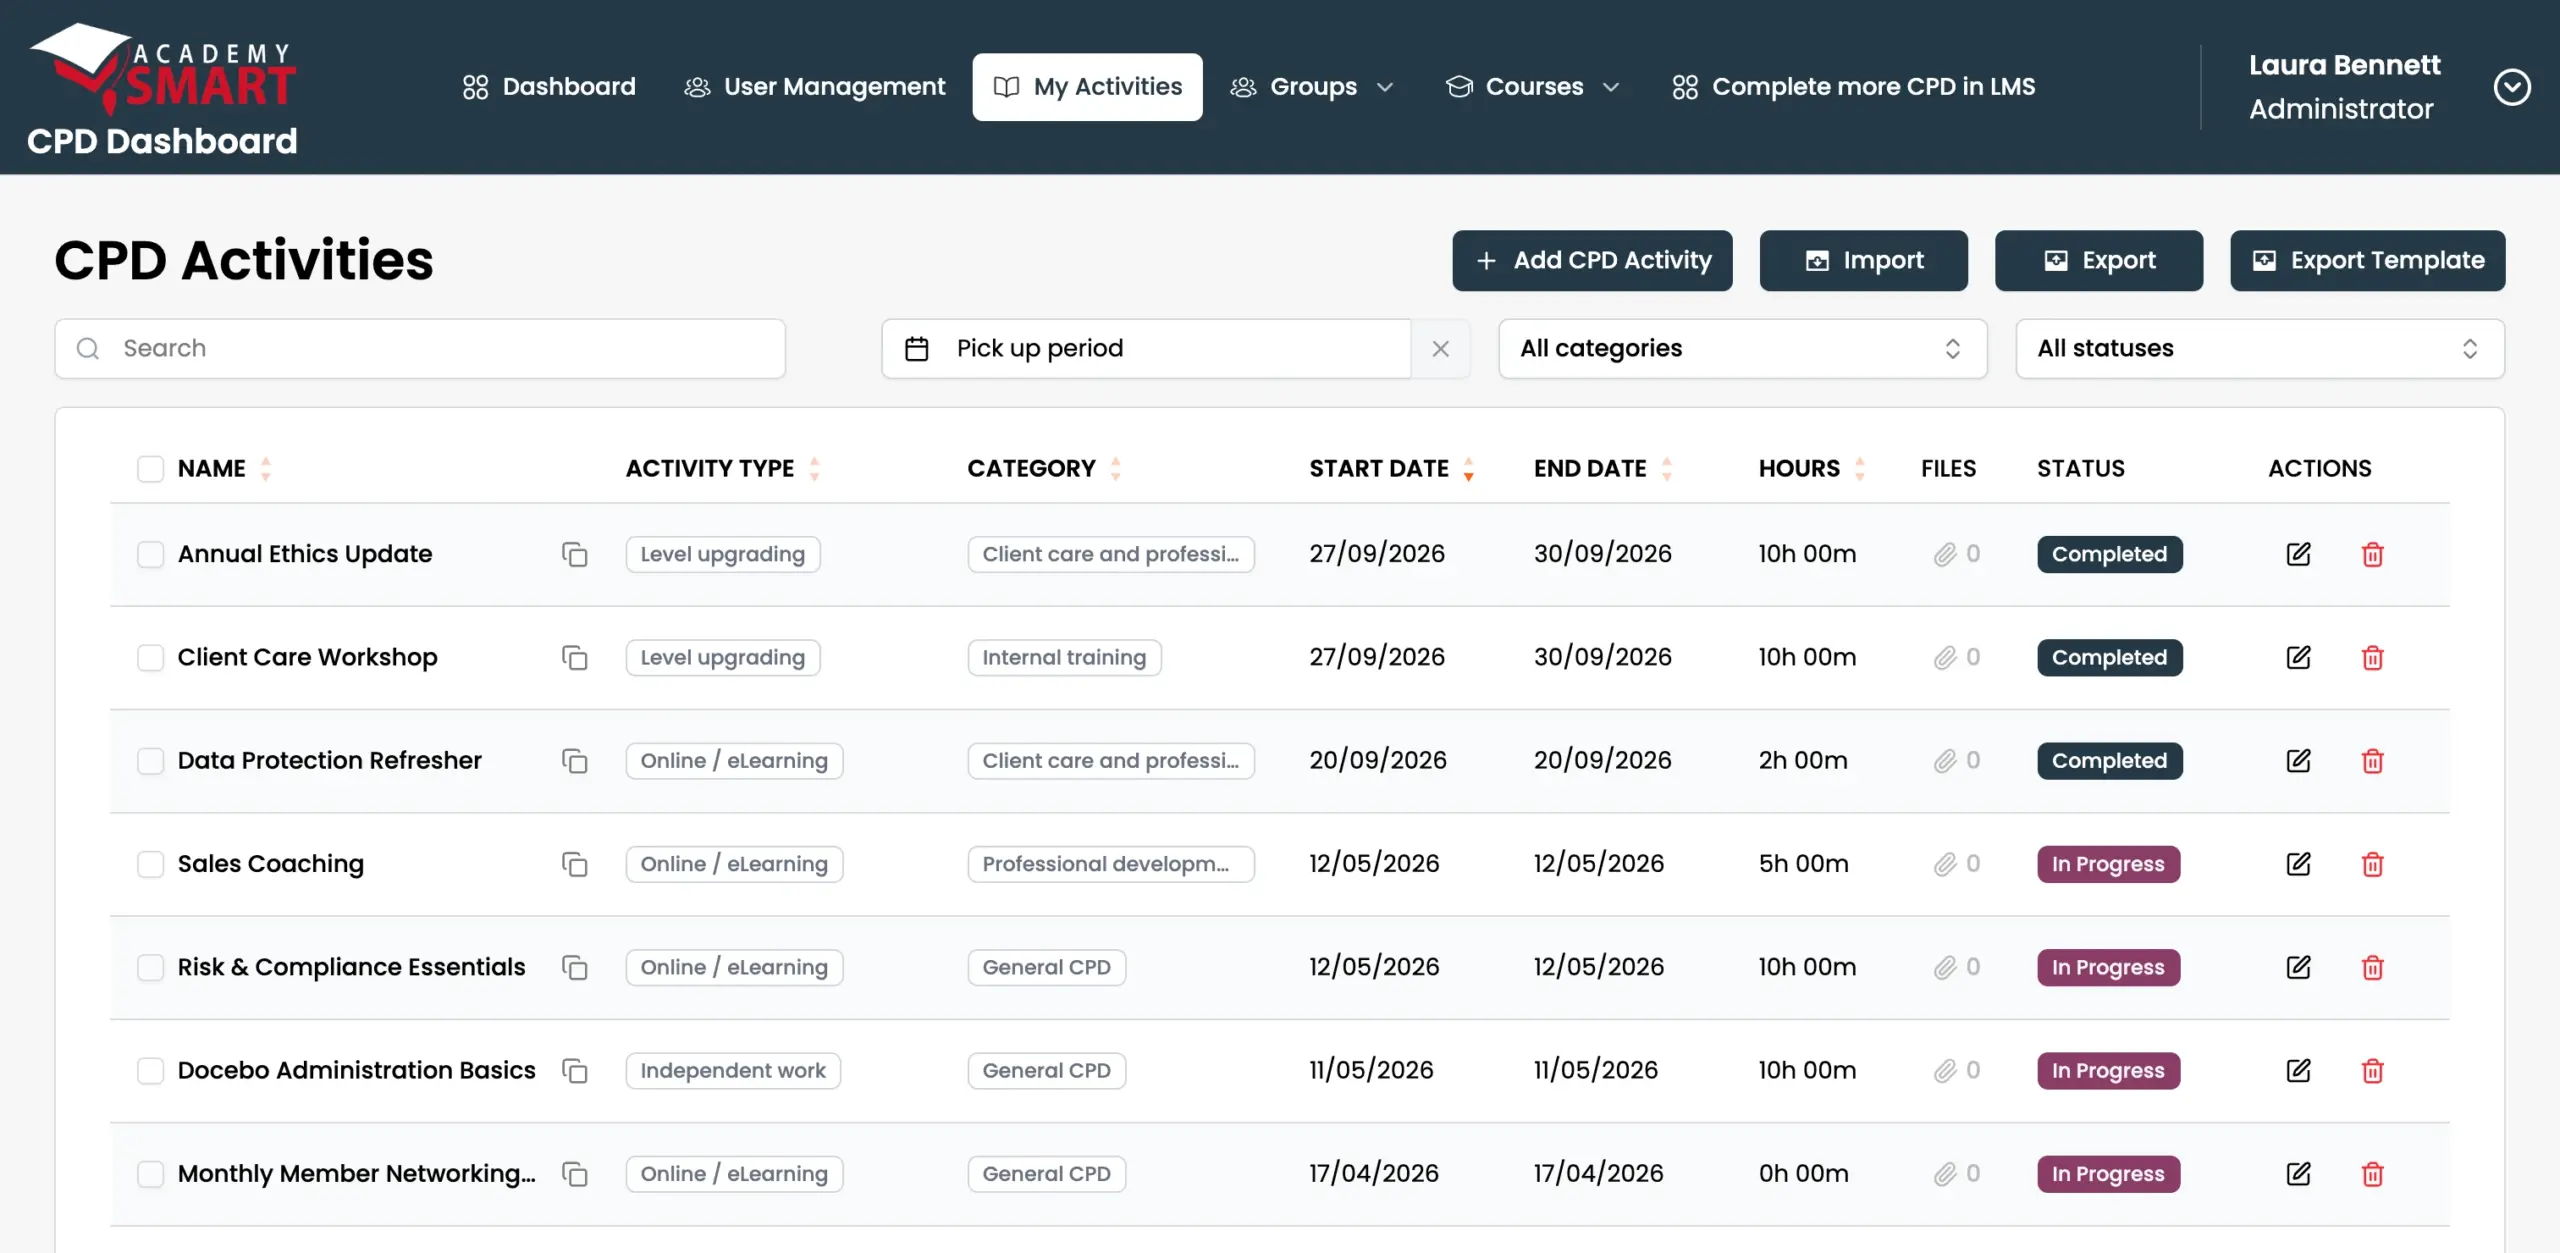The image size is (2560, 1253).
Task: Check the Client Care Workshop row
Action: 150,657
